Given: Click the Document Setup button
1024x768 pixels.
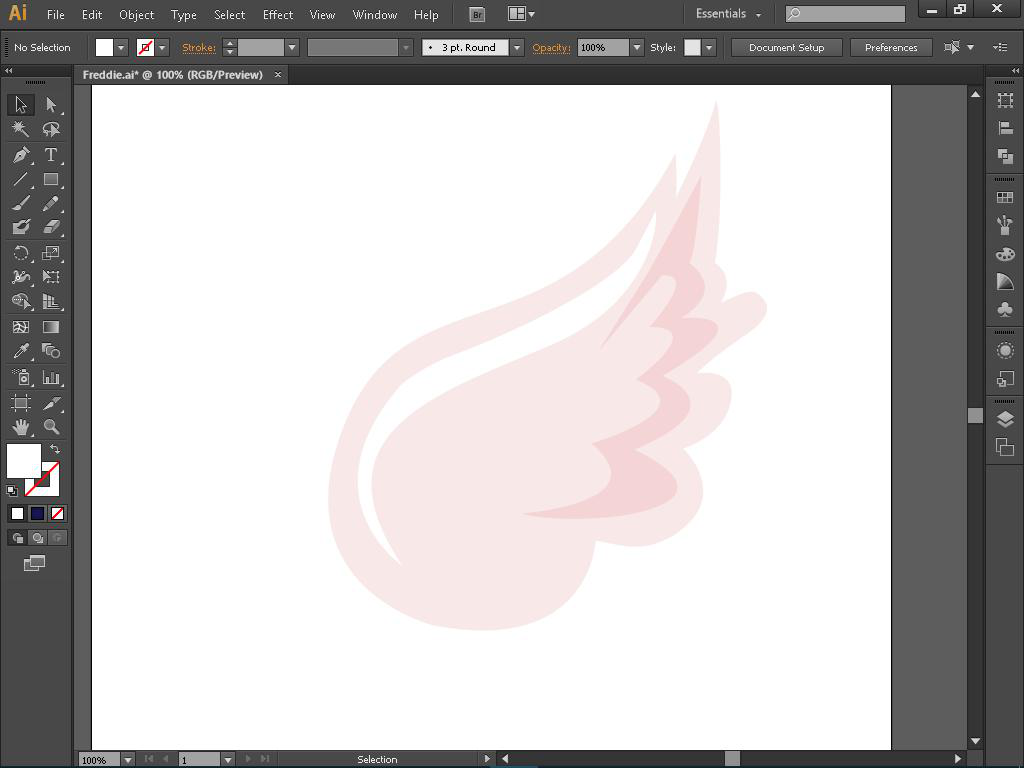Looking at the screenshot, I should pyautogui.click(x=786, y=48).
